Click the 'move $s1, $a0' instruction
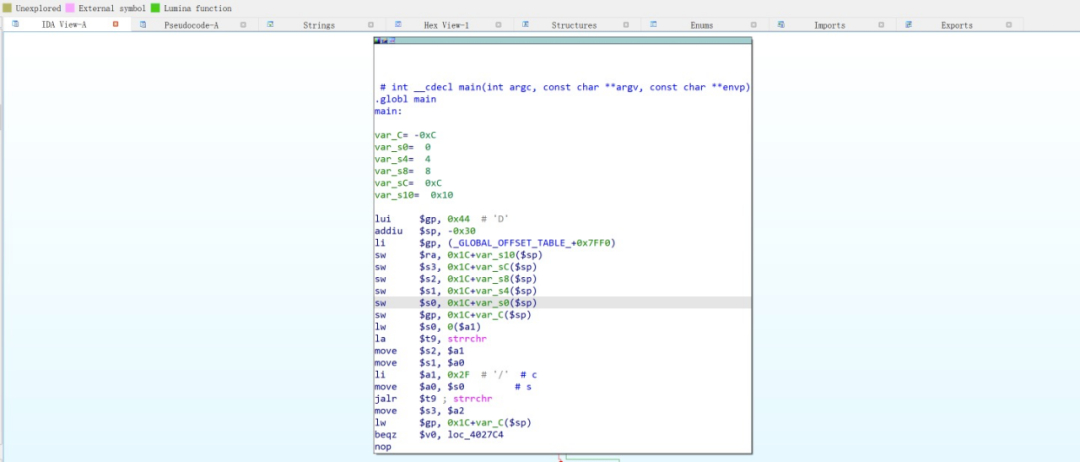The image size is (1080, 462). [x=419, y=362]
